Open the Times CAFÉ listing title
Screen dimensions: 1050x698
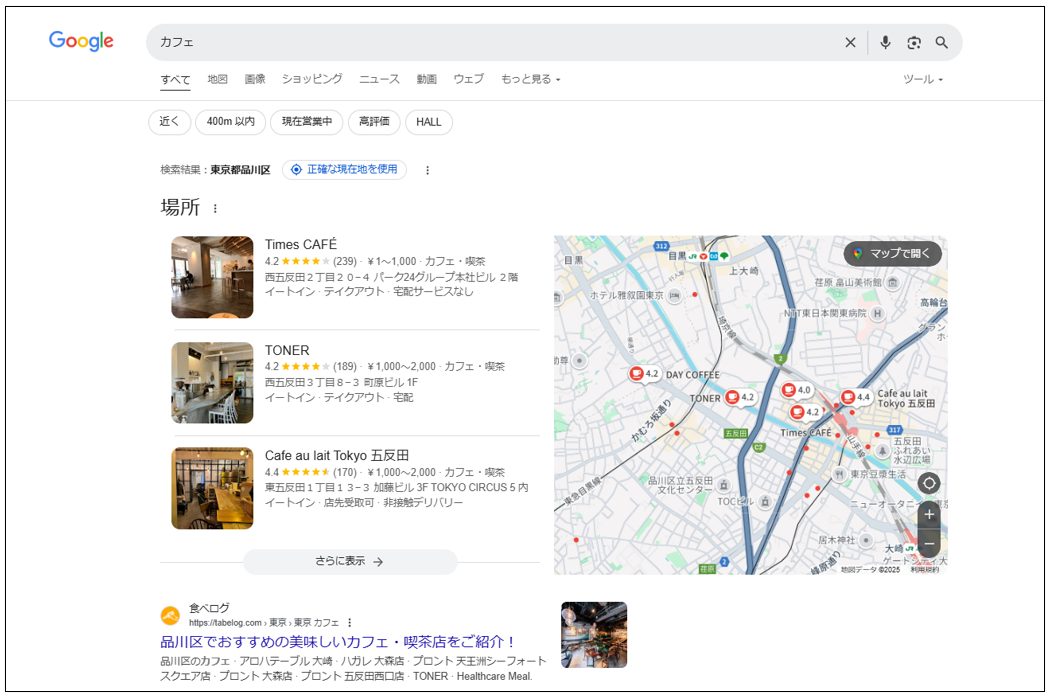(x=301, y=245)
